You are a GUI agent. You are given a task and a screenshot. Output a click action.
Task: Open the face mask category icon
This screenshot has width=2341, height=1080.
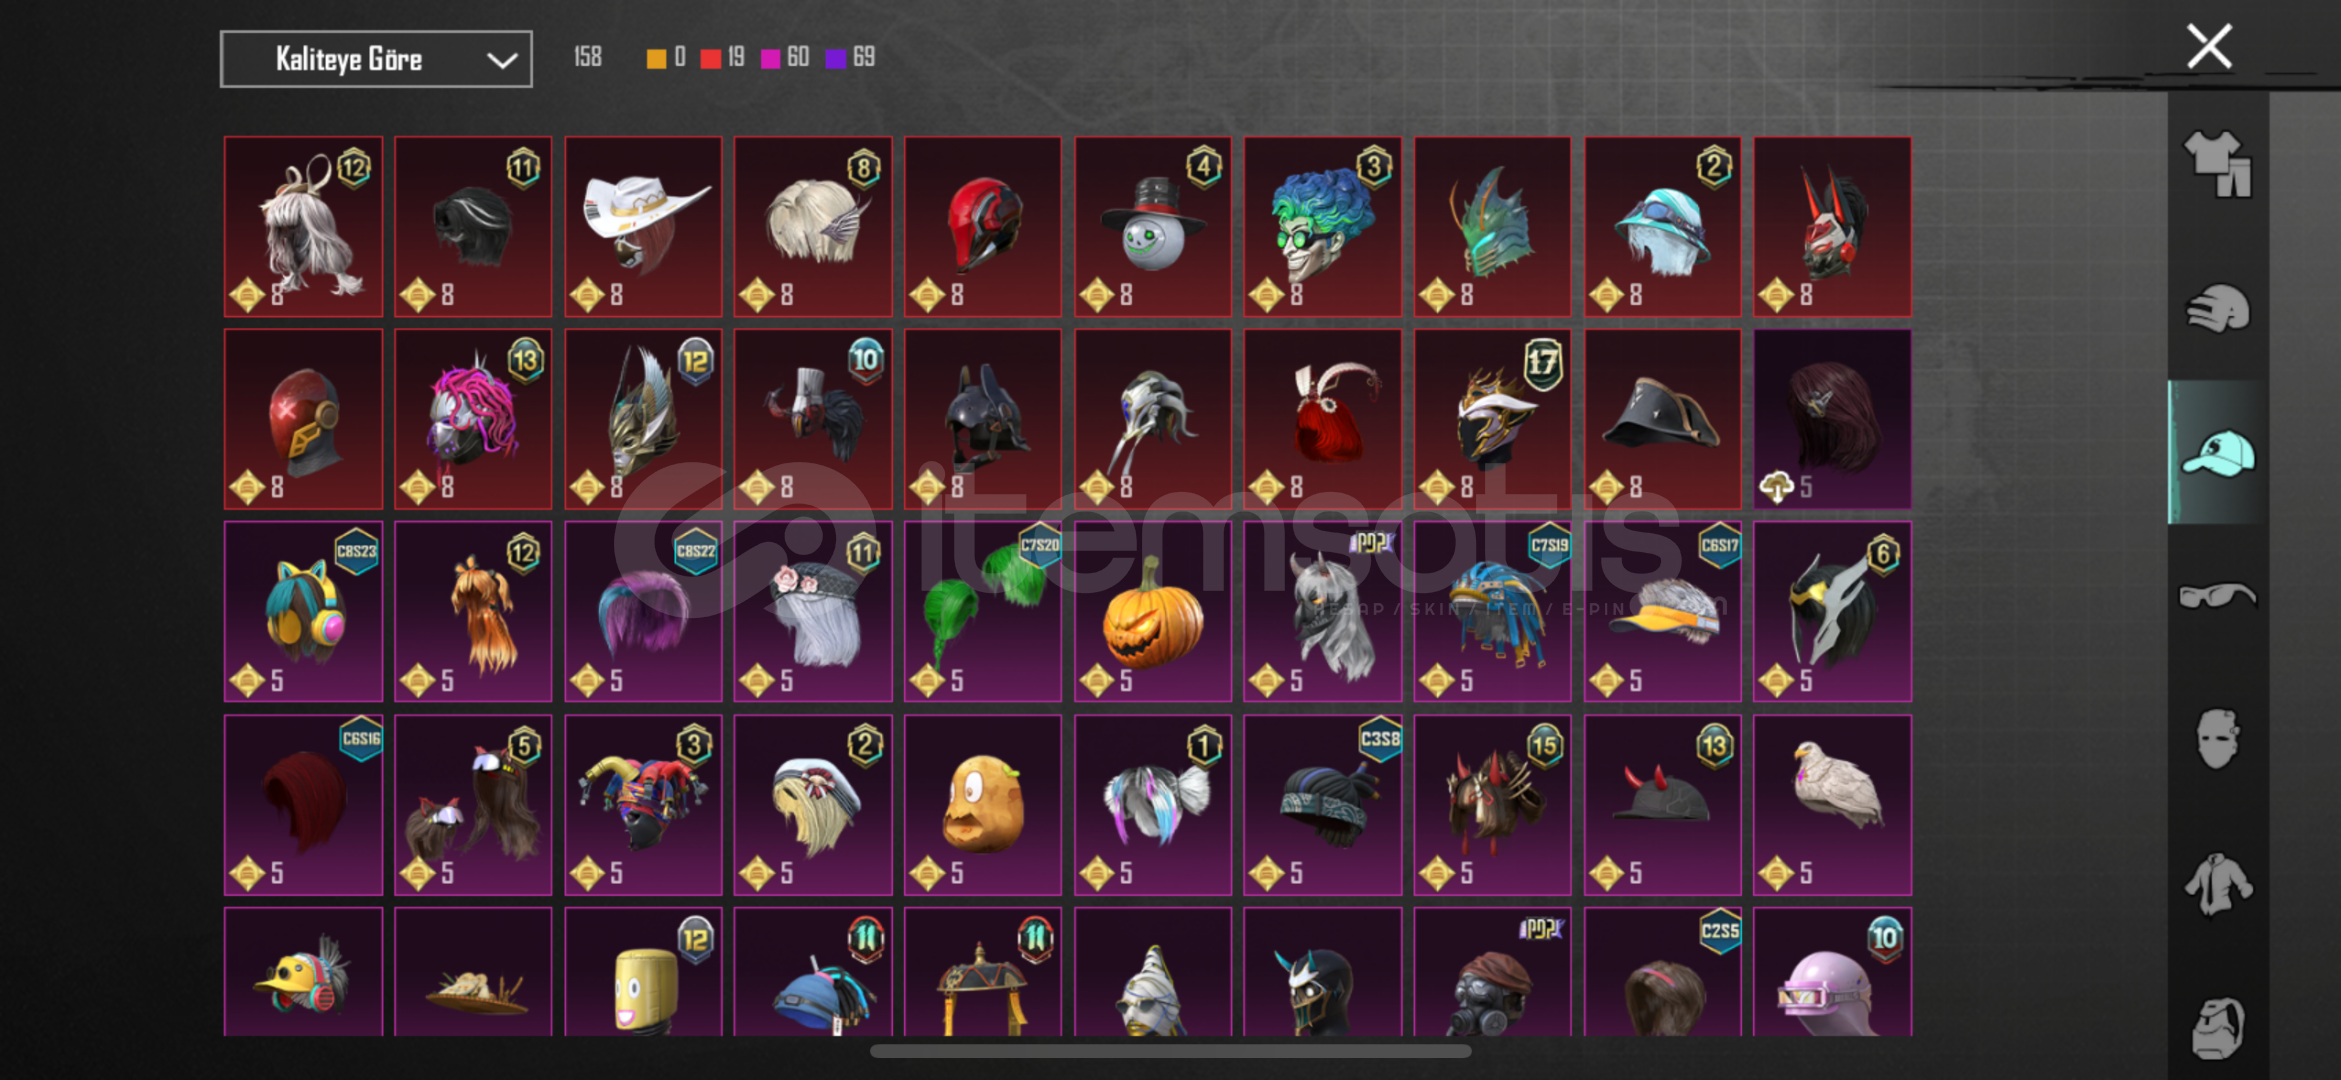tap(2217, 739)
